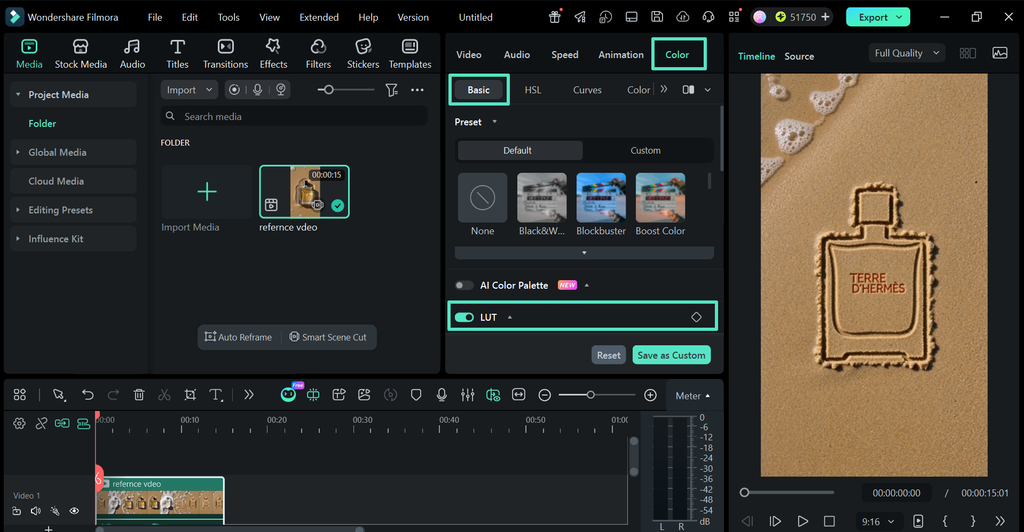Click the undo arrow in timeline toolbar
The width and height of the screenshot is (1024, 532).
88,394
